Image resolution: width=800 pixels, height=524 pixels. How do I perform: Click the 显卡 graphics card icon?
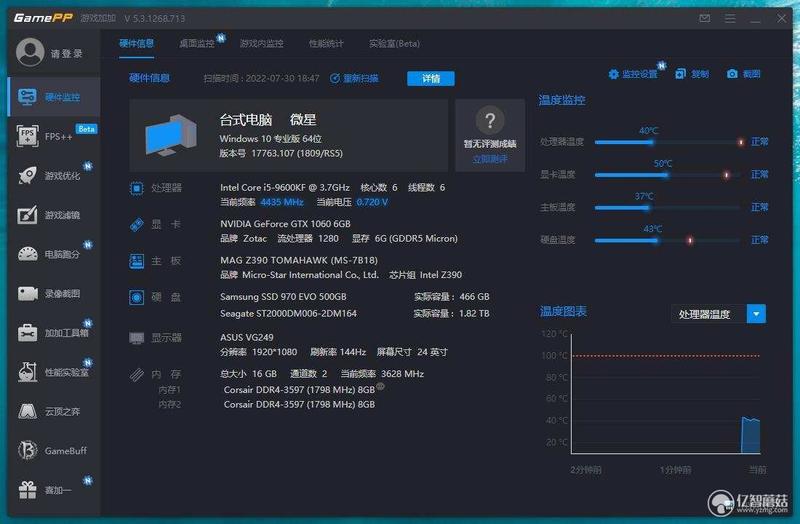point(137,224)
